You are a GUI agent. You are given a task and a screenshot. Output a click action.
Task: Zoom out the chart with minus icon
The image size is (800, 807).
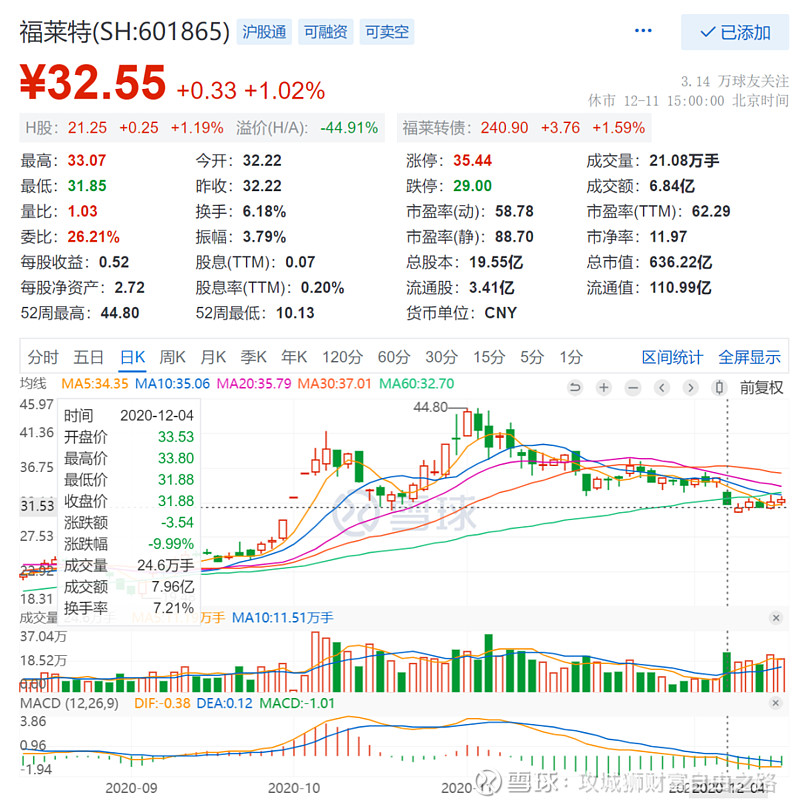[x=633, y=387]
